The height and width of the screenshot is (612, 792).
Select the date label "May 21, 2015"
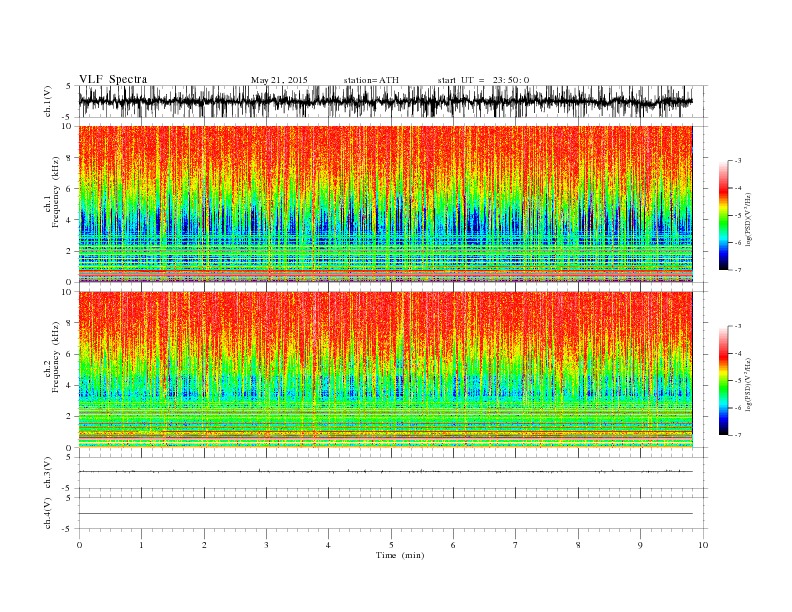(x=279, y=80)
